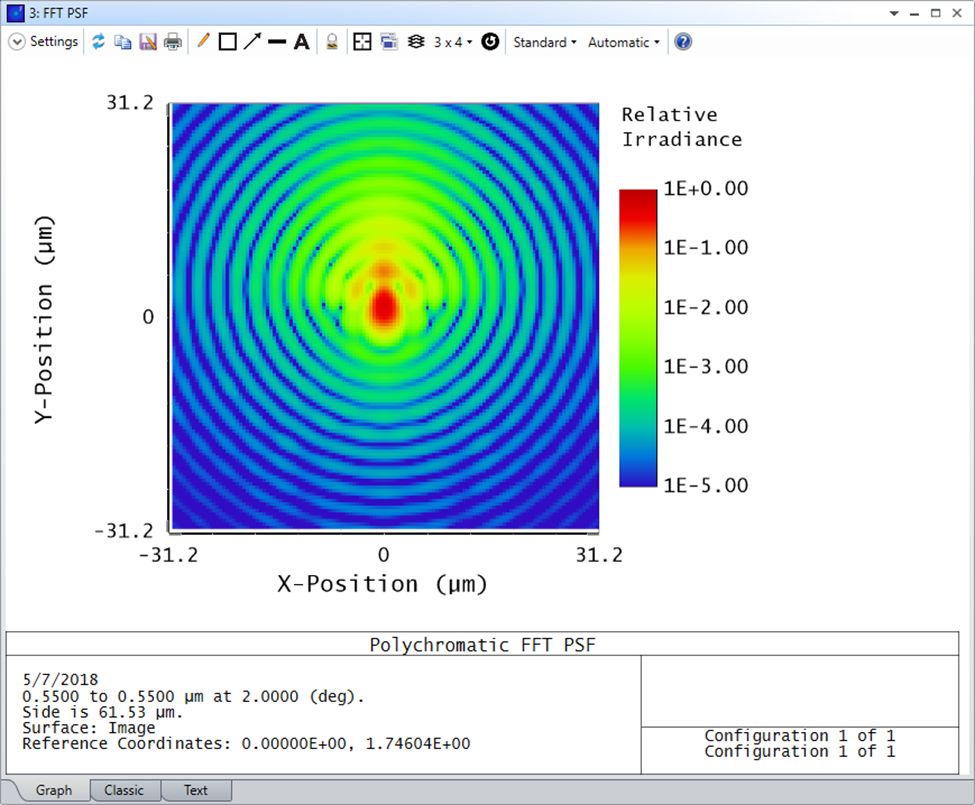Viewport: 975px width, 805px height.
Task: Select the rectangle annotation tool
Action: click(x=227, y=42)
